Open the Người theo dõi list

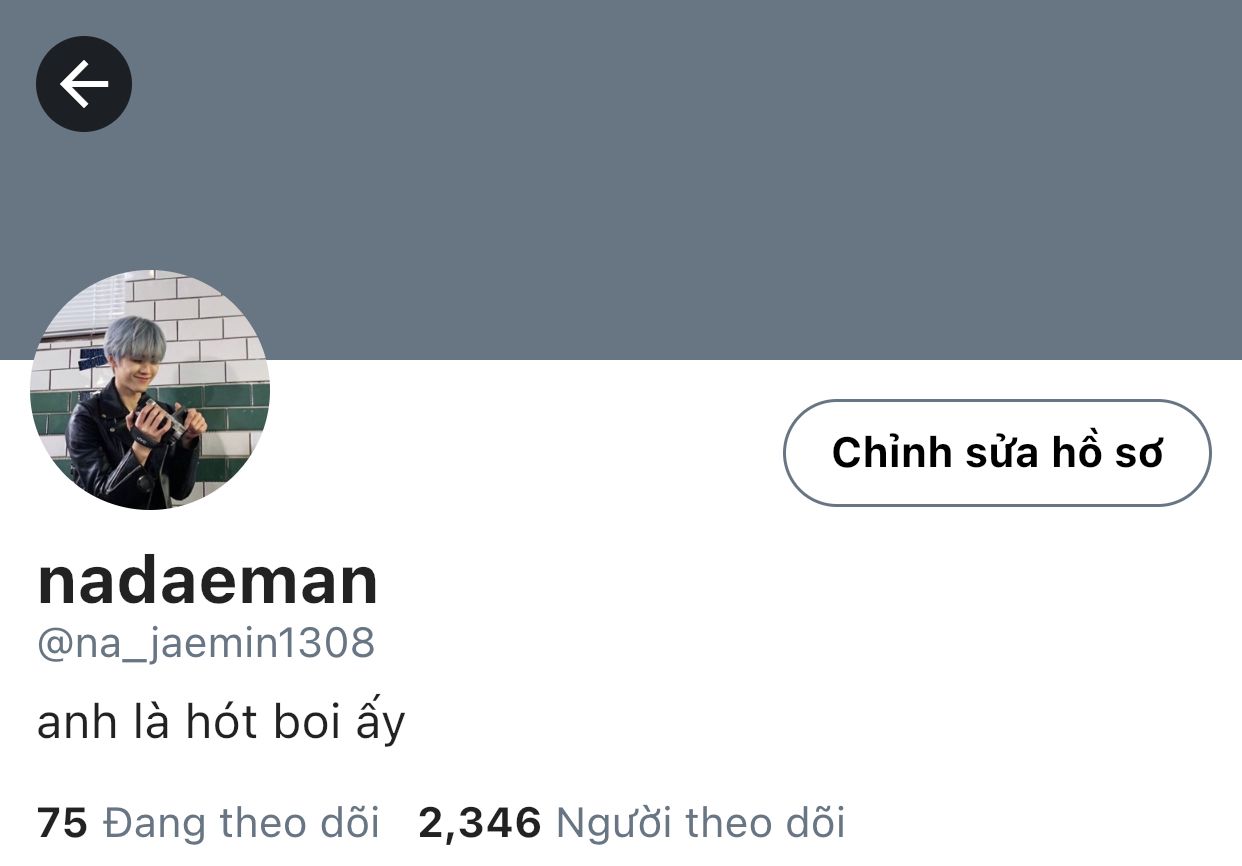[632, 823]
